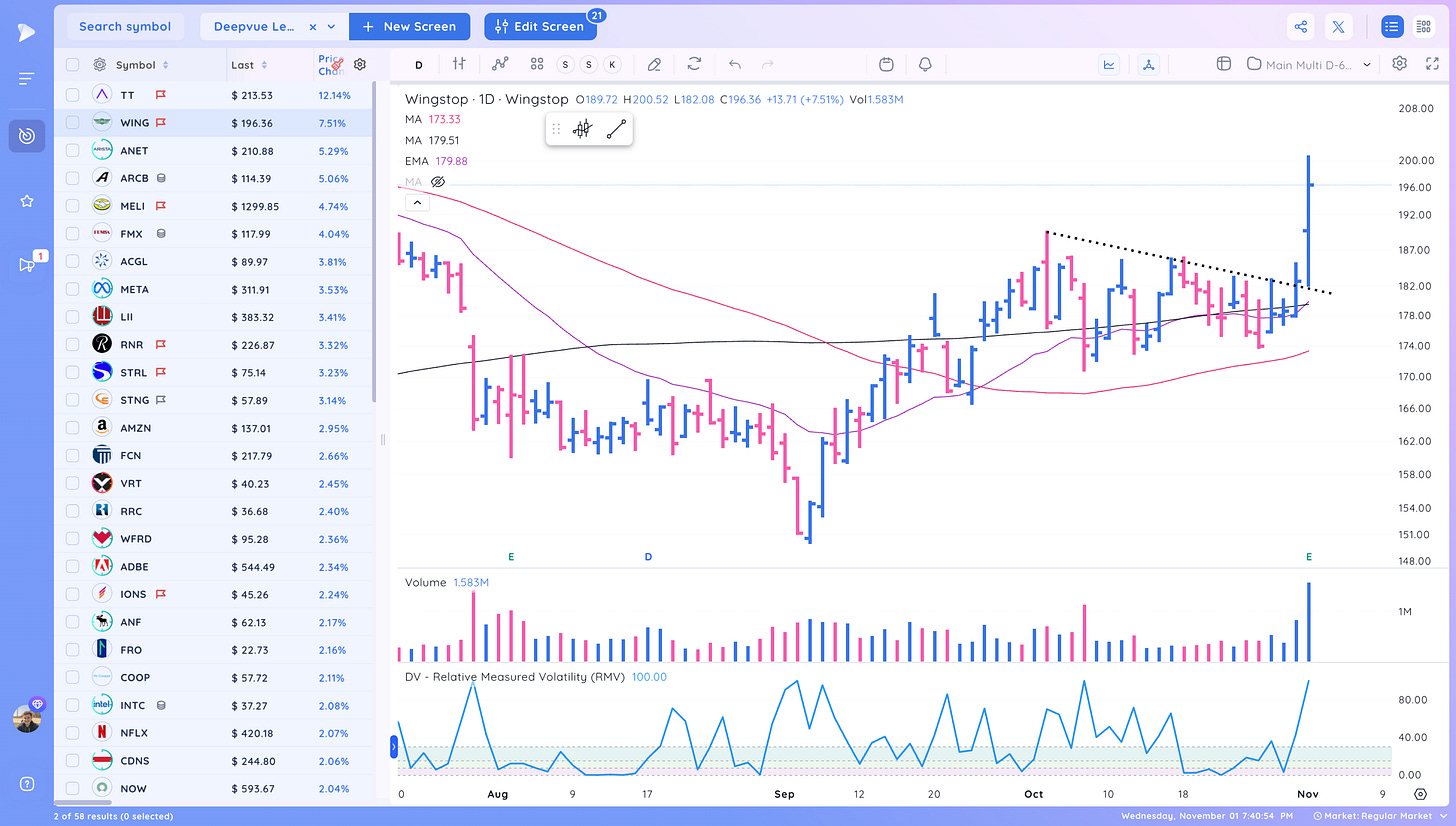
Task: Sort by the Symbol column
Action: (x=142, y=65)
